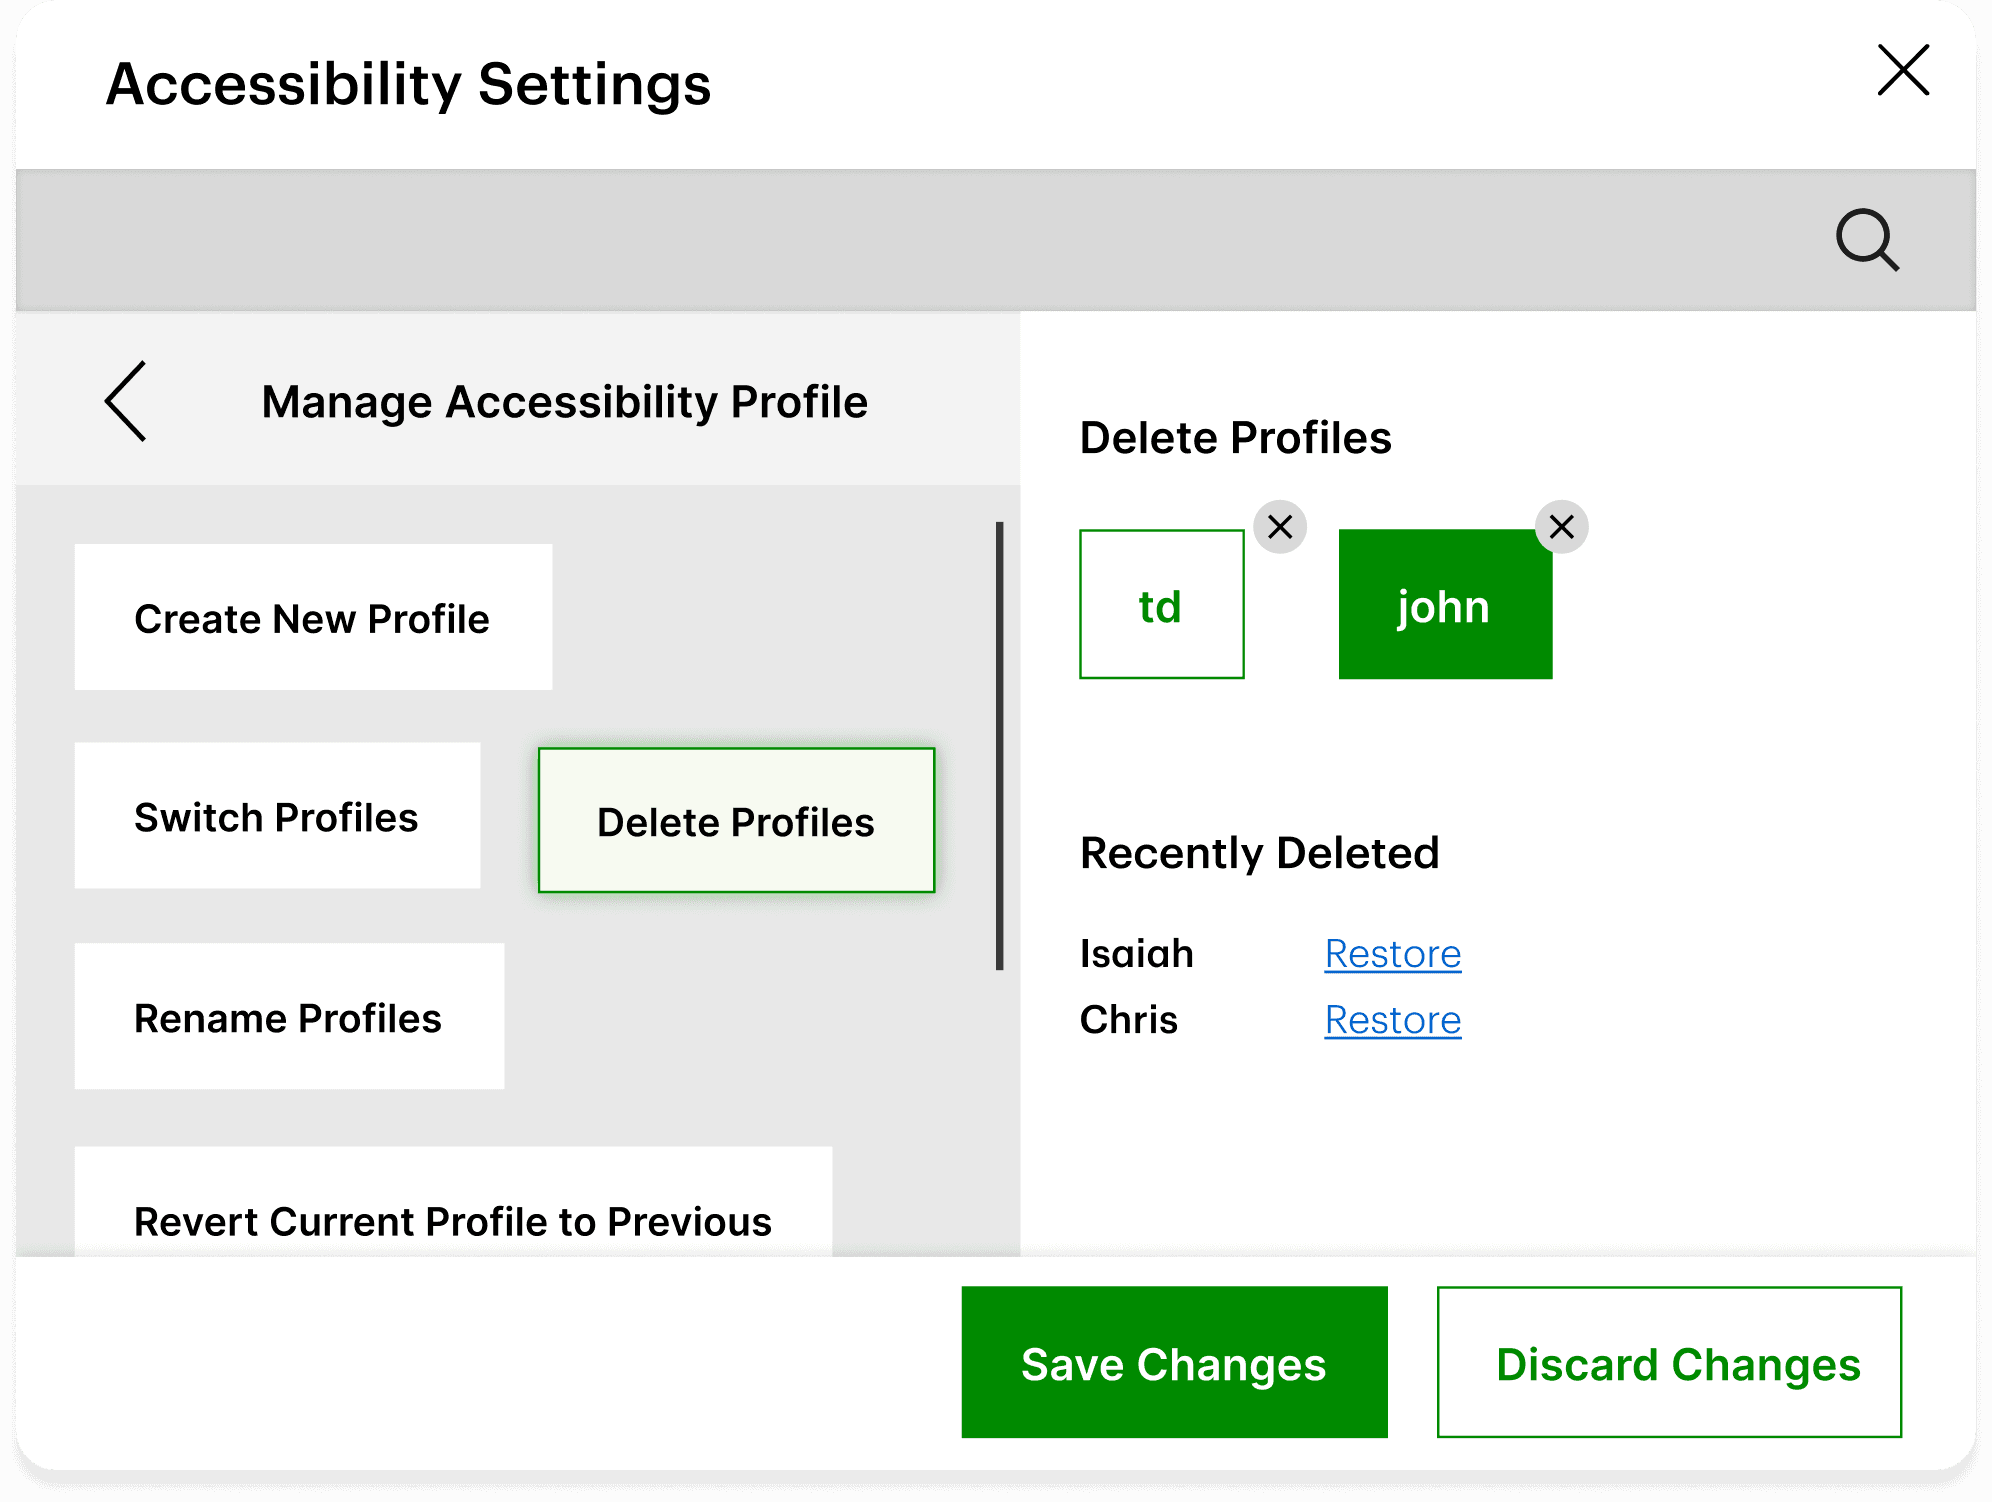Viewport: 1992px width, 1502px height.
Task: Click the Chris name in Recently Deleted
Action: tap(1129, 1020)
